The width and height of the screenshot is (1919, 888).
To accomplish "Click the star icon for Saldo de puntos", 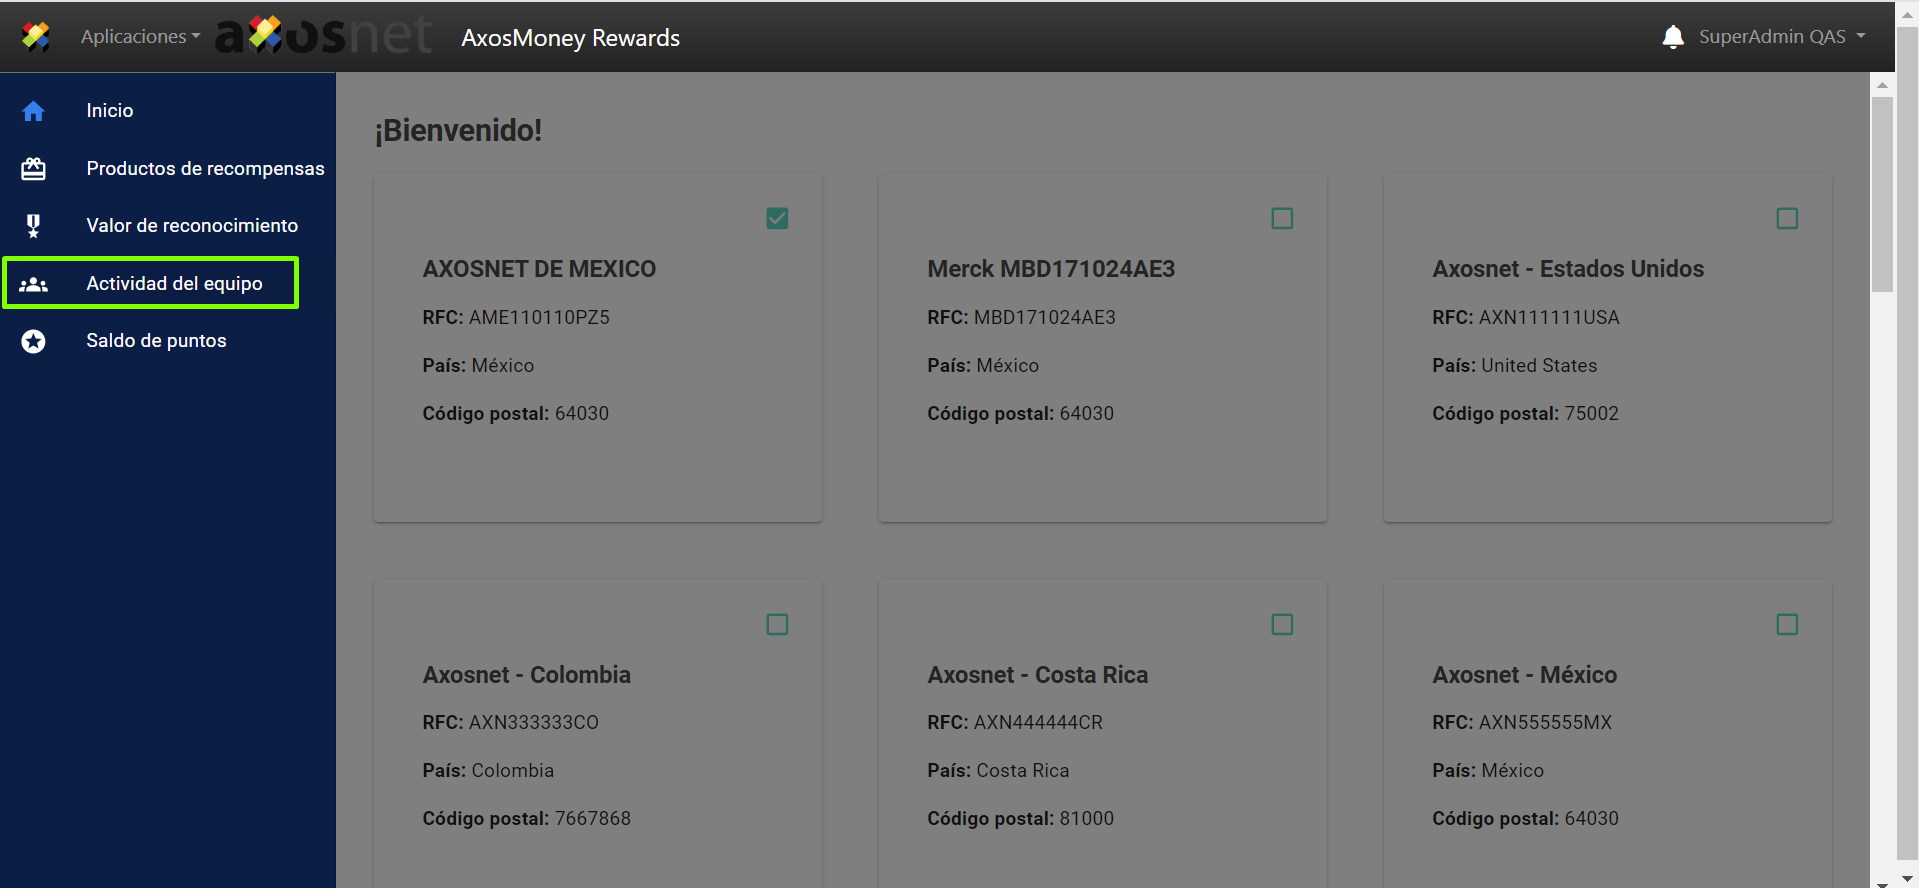I will click(x=33, y=341).
